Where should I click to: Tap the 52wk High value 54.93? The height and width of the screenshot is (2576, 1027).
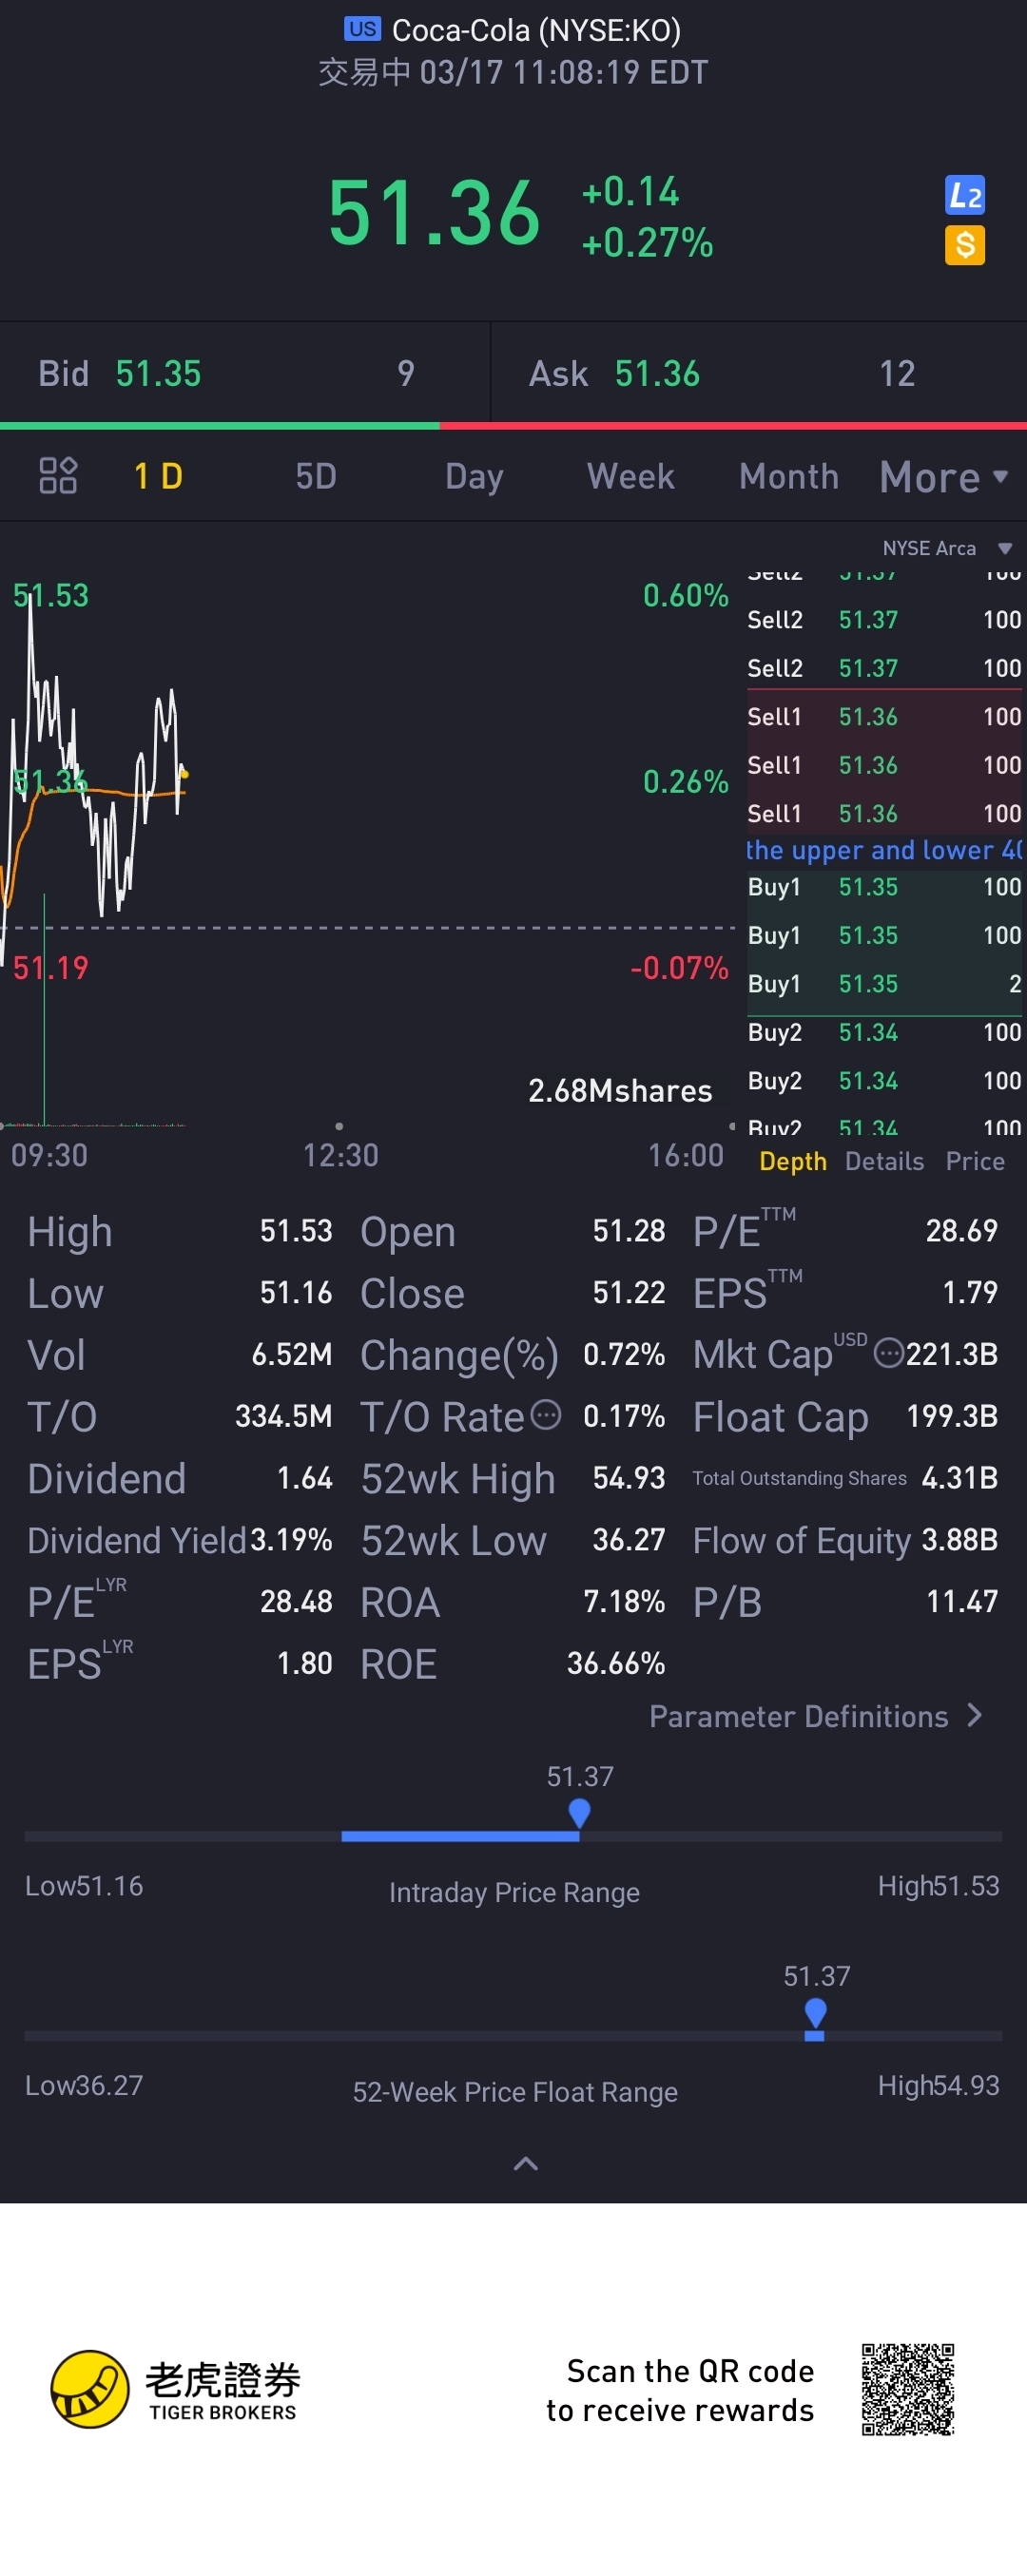[x=628, y=1477]
